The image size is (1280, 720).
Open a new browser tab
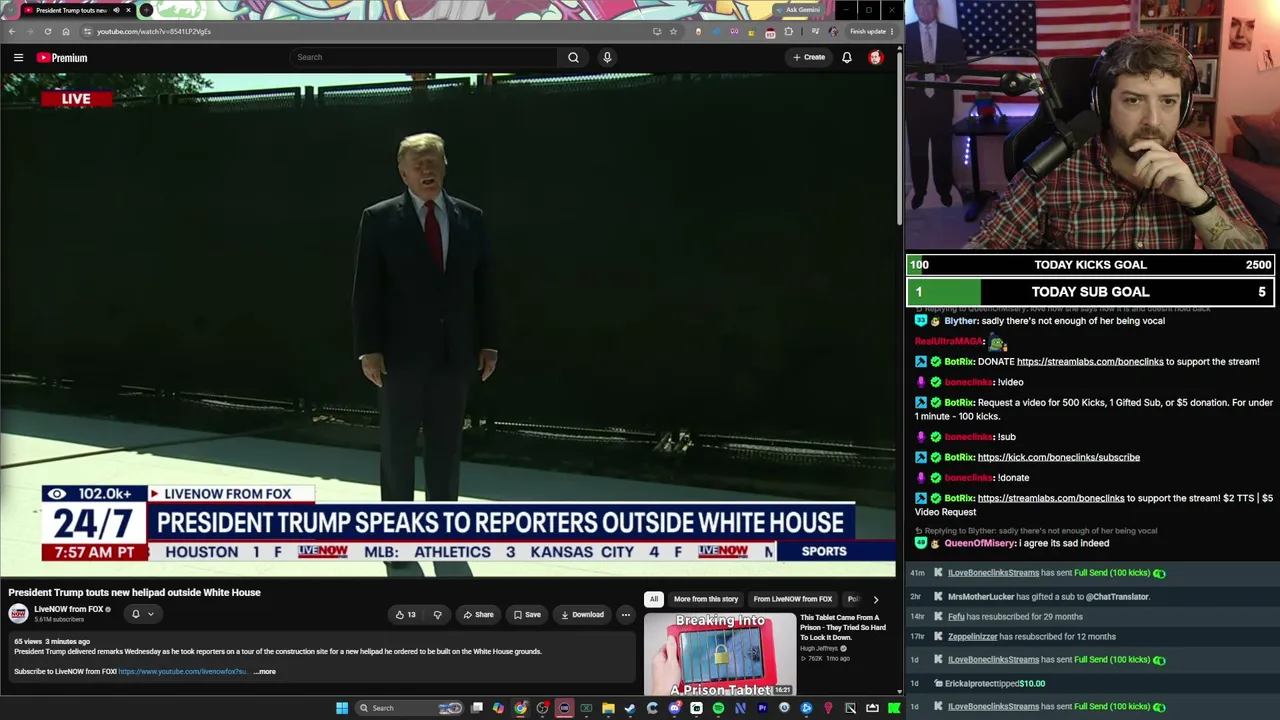pyautogui.click(x=146, y=10)
